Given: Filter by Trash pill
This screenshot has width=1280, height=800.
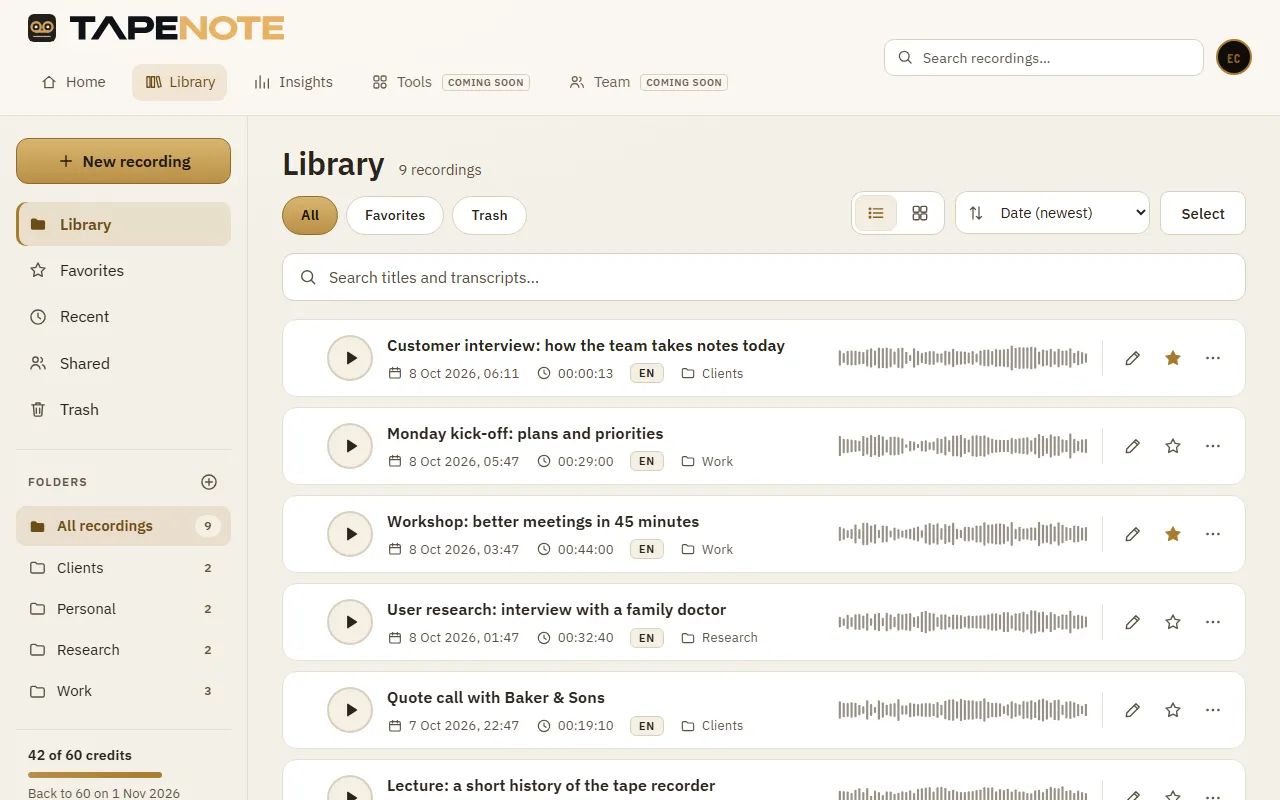Looking at the screenshot, I should tap(489, 215).
